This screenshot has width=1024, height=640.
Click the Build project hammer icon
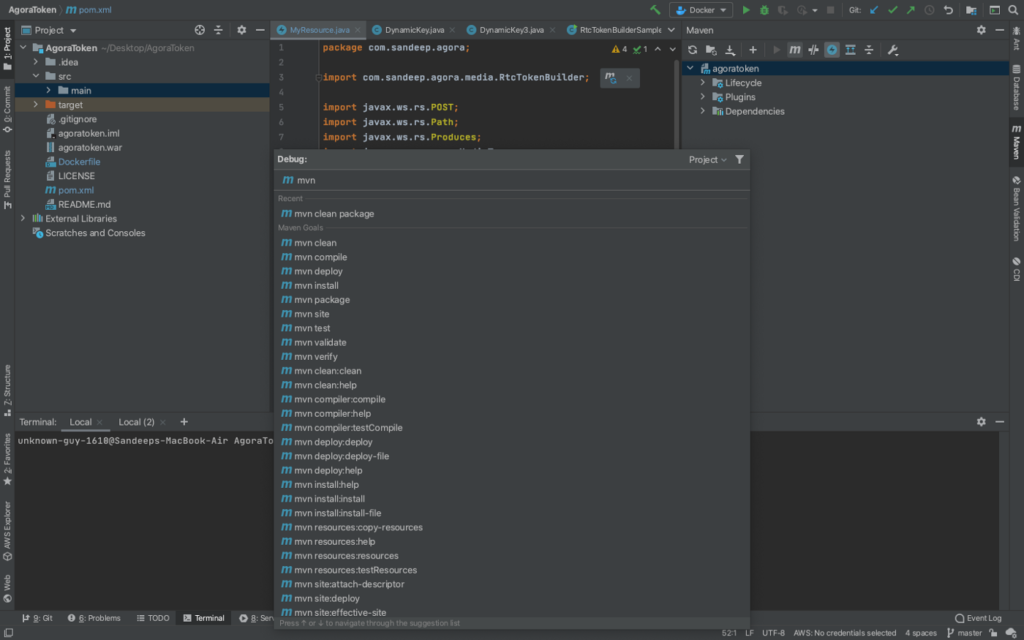point(655,10)
